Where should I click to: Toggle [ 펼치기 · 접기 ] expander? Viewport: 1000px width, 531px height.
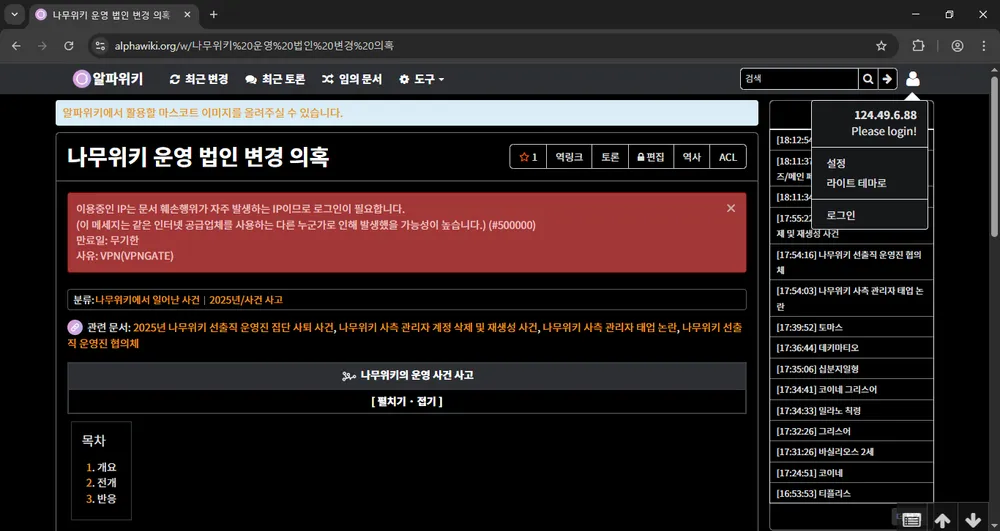(x=407, y=402)
